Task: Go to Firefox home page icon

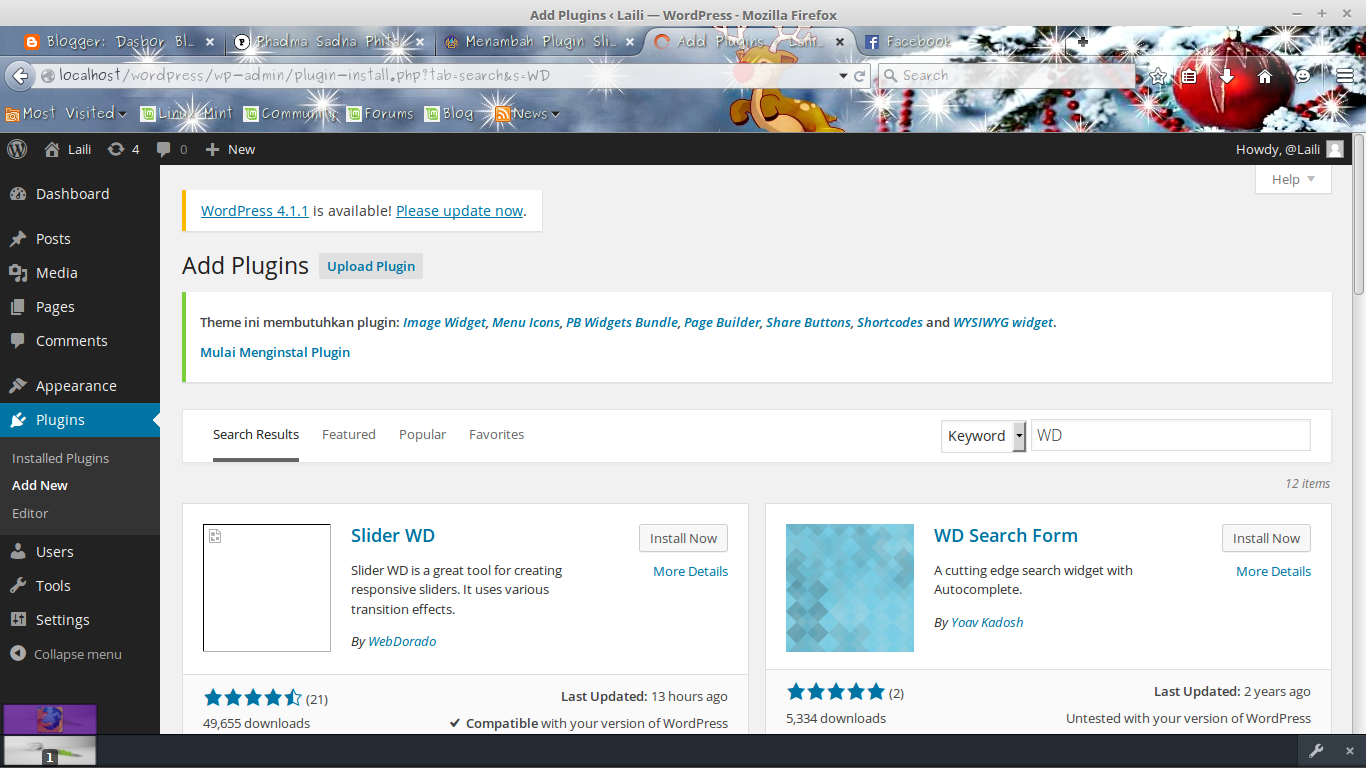Action: point(1265,76)
